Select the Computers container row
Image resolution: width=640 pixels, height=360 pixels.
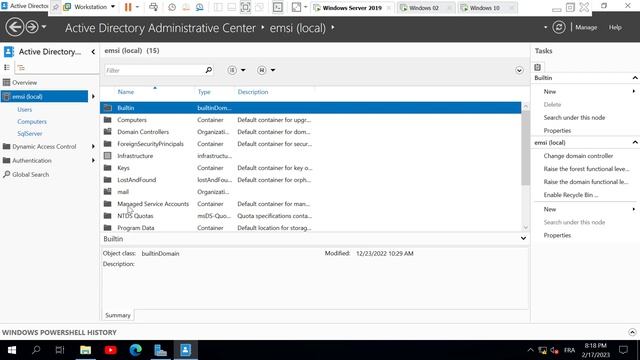(x=311, y=120)
